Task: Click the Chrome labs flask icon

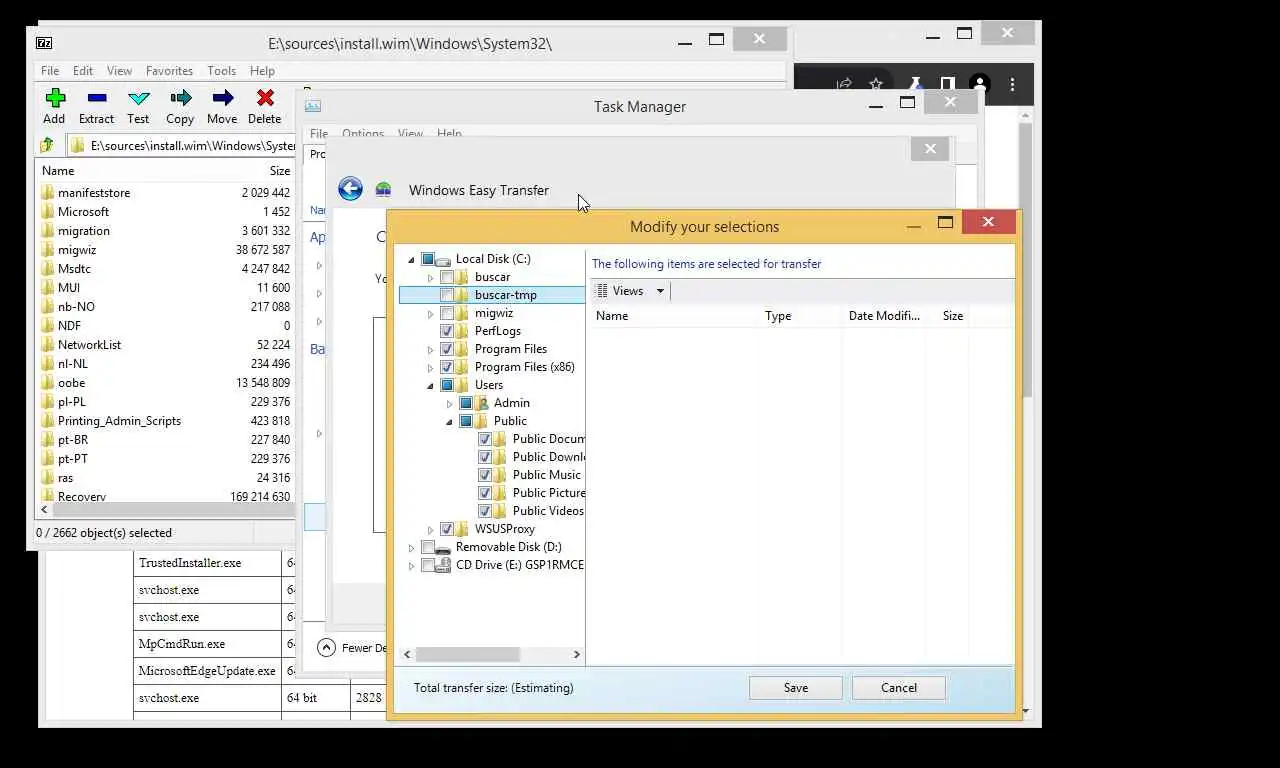Action: (x=914, y=85)
